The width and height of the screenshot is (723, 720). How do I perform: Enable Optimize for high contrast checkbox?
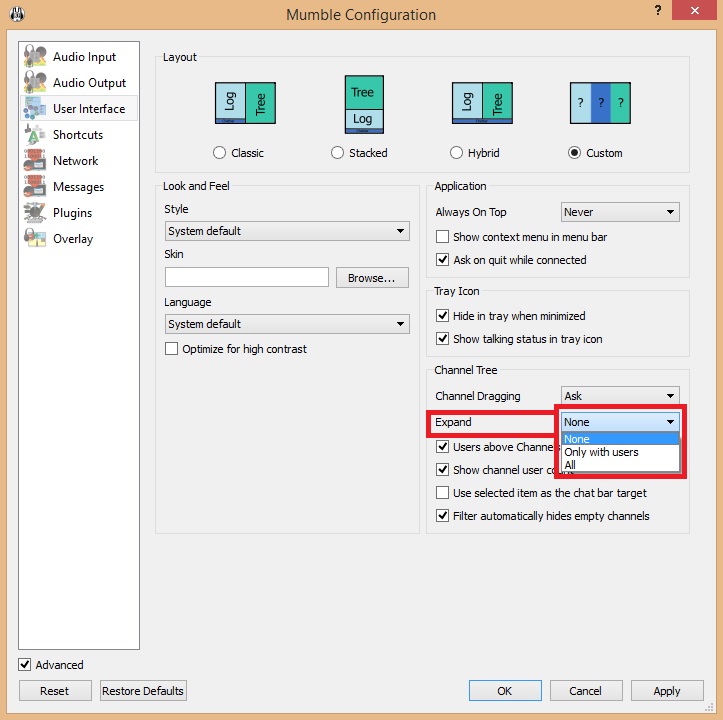click(x=172, y=349)
